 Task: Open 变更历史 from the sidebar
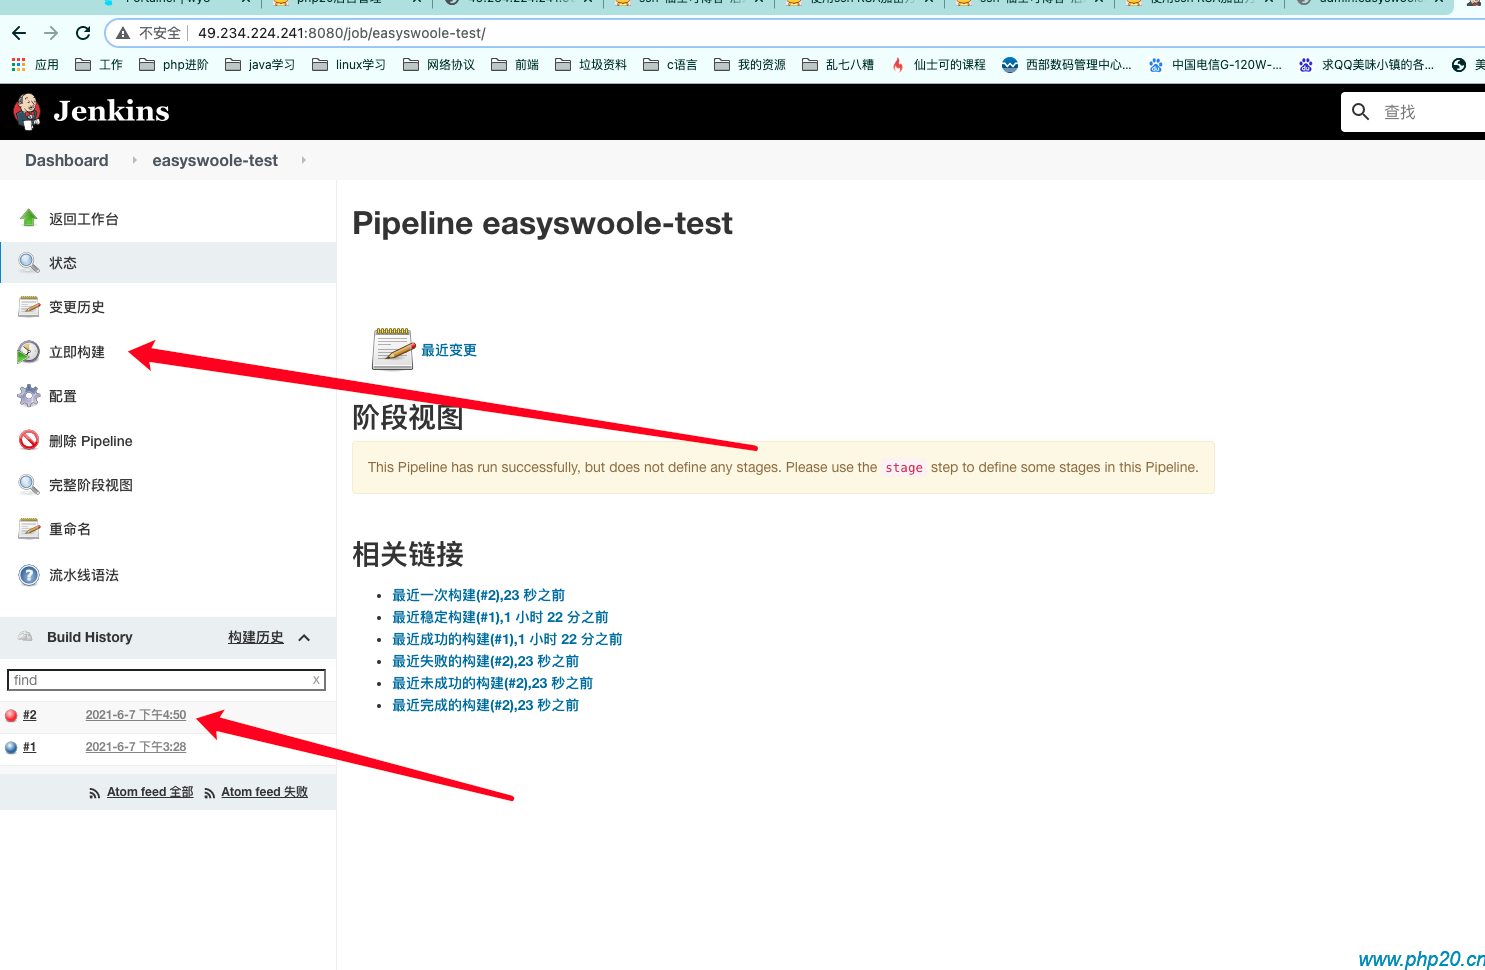(x=77, y=307)
